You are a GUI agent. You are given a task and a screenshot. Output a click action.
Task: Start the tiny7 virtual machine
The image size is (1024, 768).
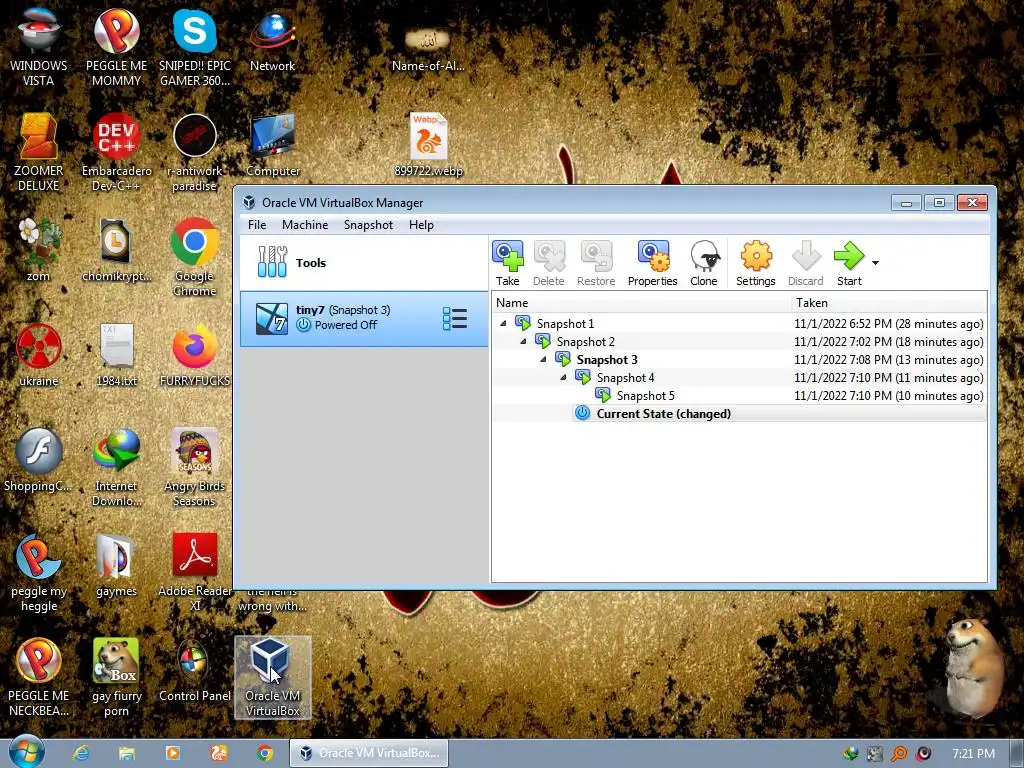coord(849,263)
